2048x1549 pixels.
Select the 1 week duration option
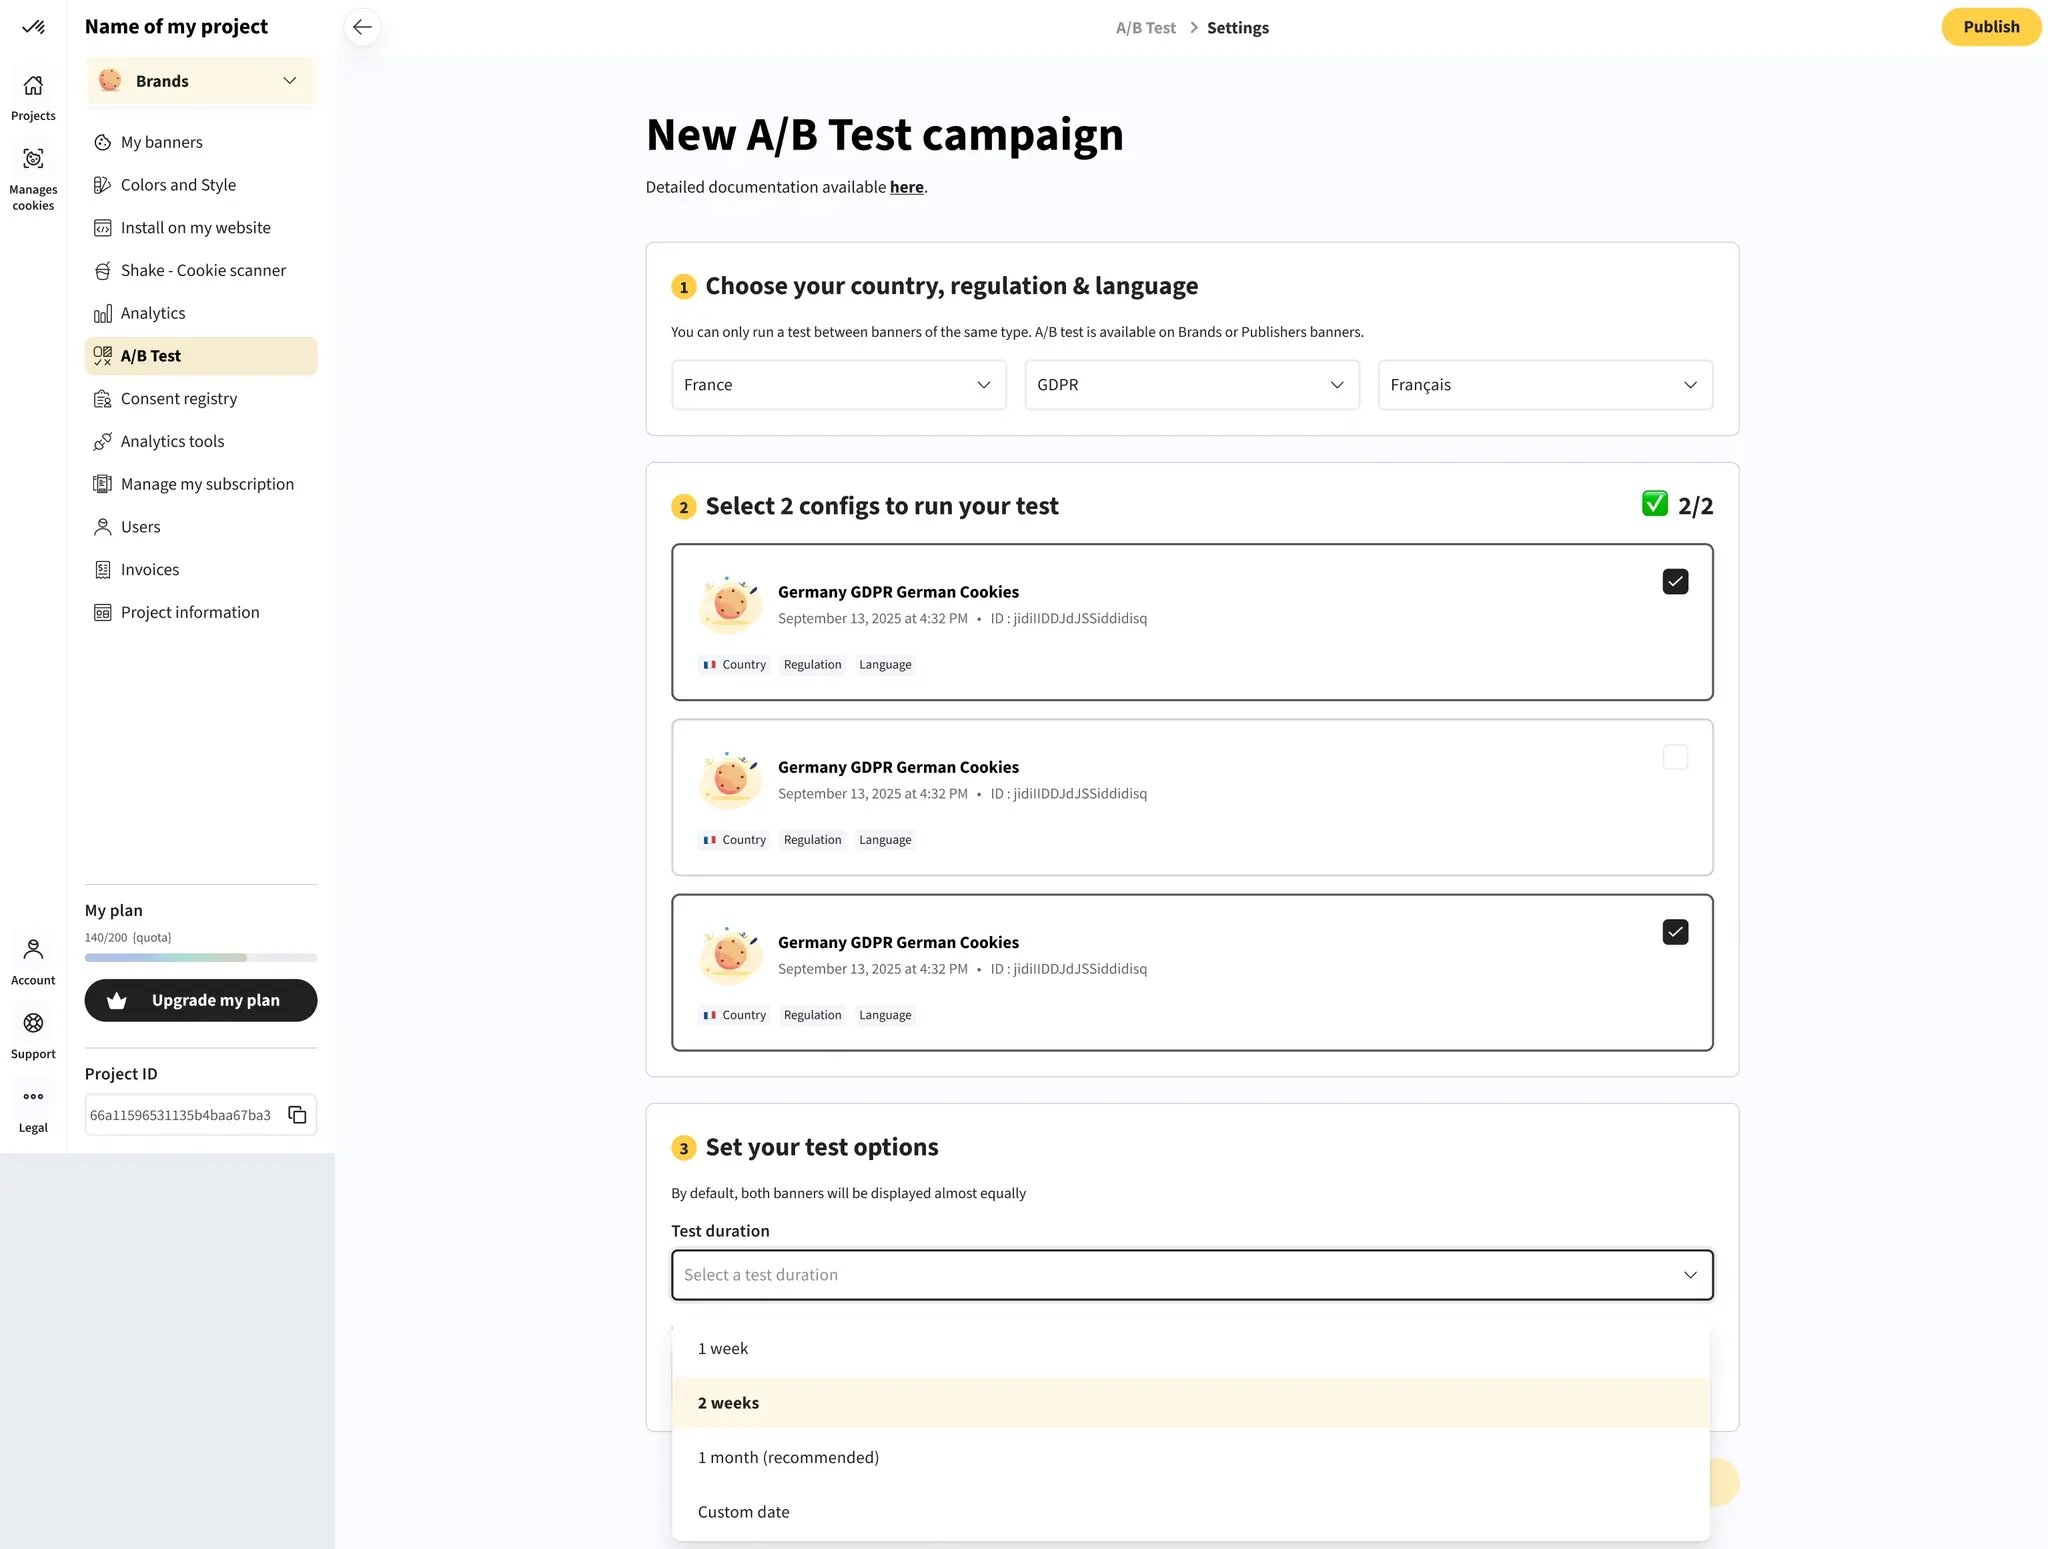coord(1191,1349)
